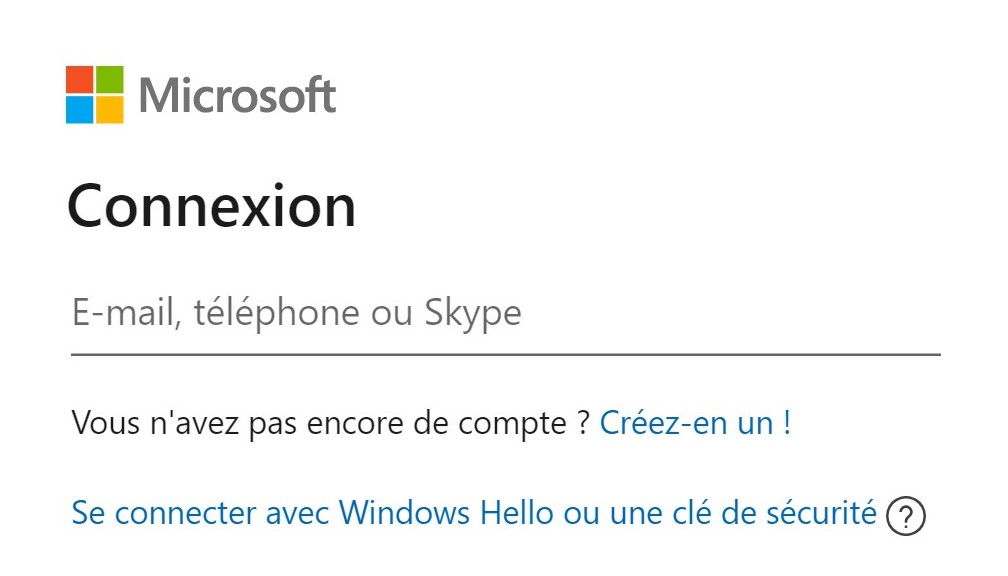
Task: Select the Microsoft wordmark text
Action: (237, 94)
